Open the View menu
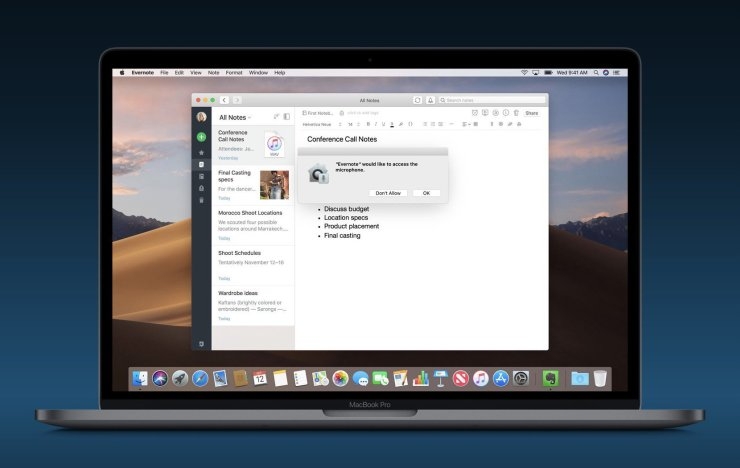 (196, 73)
